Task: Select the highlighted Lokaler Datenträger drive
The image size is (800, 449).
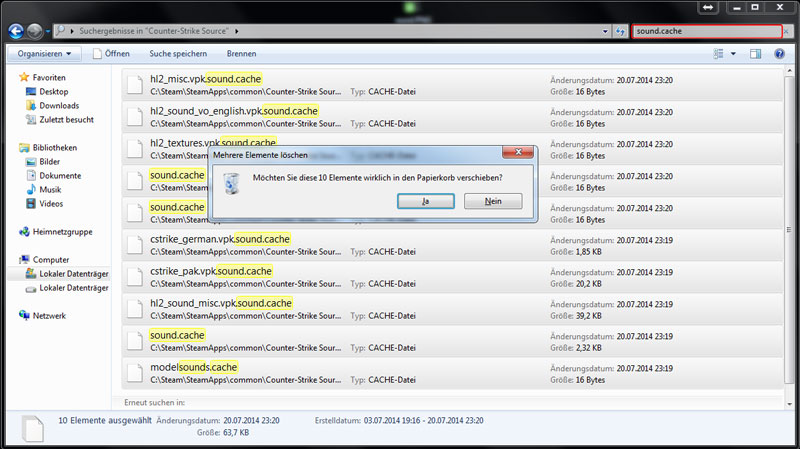Action: pyautogui.click(x=67, y=273)
